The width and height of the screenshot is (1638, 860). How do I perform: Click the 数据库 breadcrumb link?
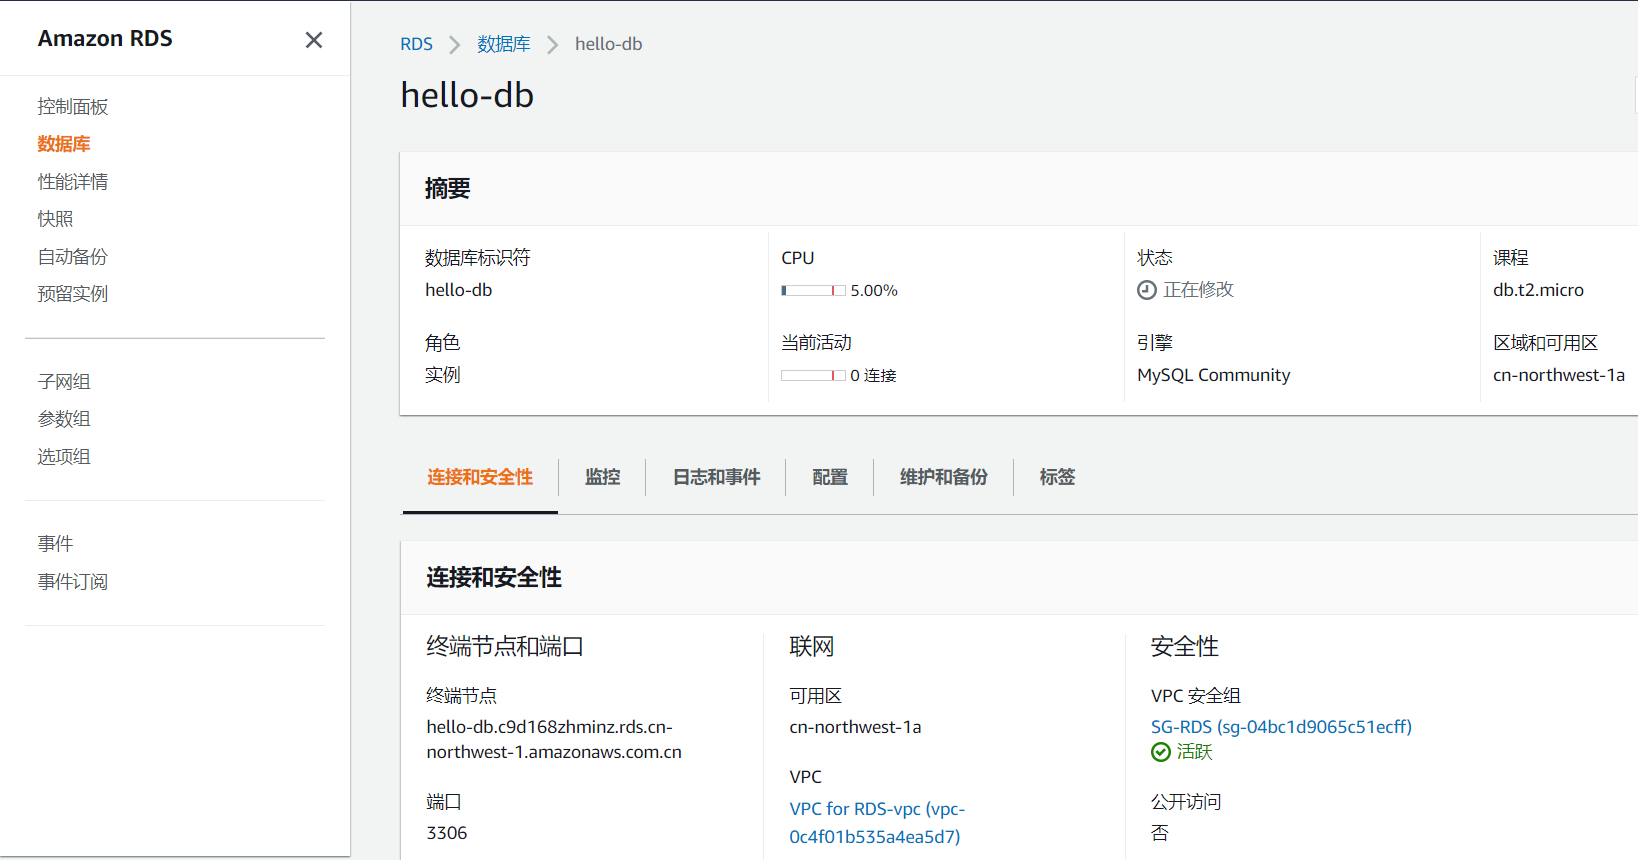[x=504, y=44]
